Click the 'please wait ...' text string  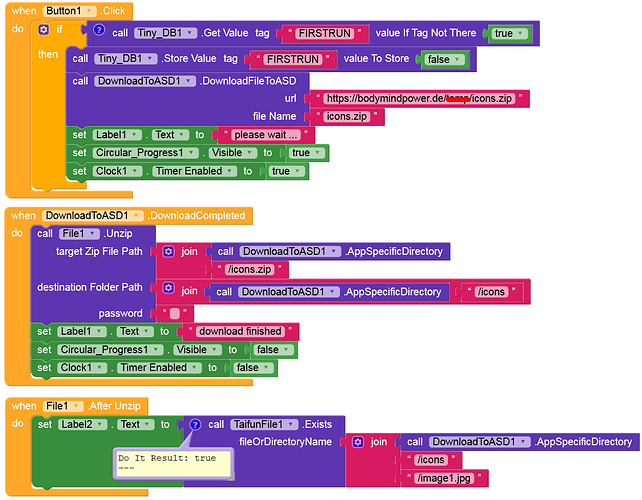[x=266, y=135]
